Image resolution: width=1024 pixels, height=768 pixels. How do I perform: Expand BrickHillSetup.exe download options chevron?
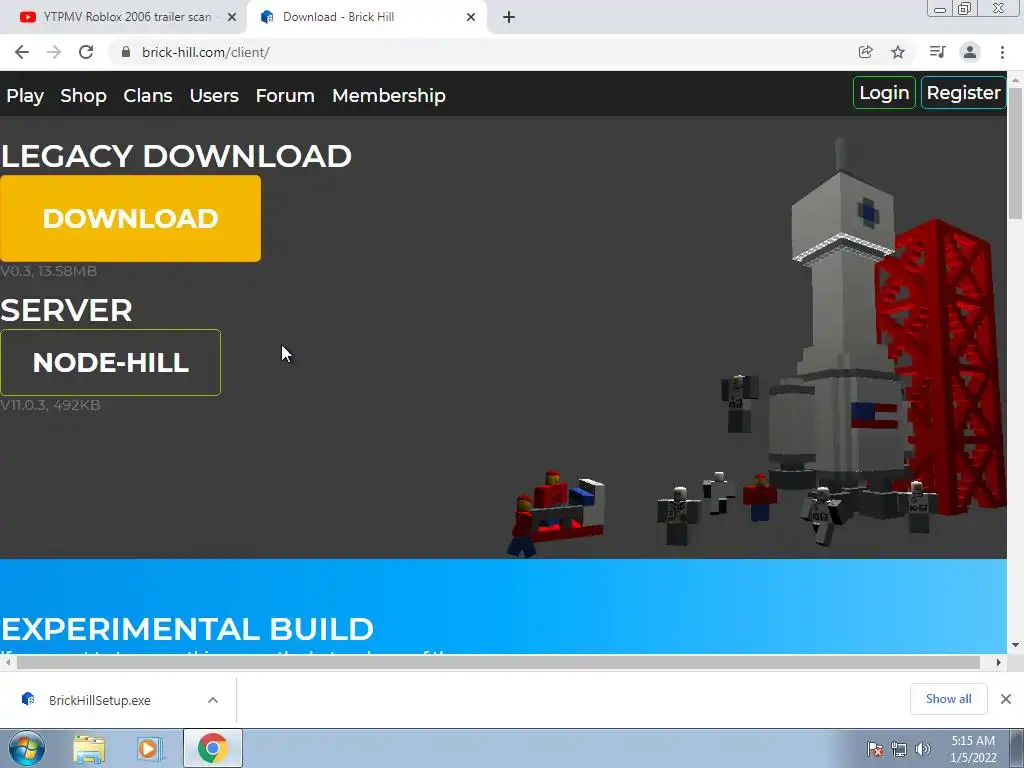(213, 700)
